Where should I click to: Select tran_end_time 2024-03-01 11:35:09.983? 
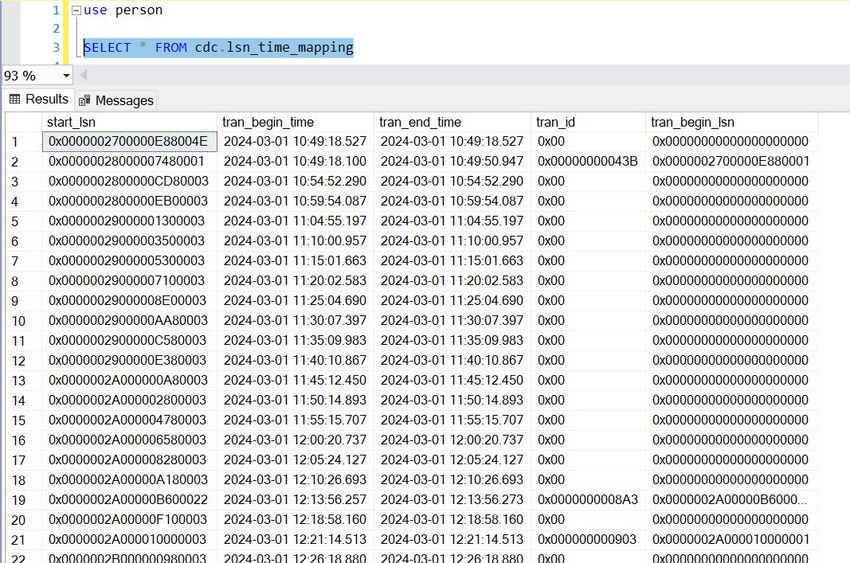[x=452, y=341]
